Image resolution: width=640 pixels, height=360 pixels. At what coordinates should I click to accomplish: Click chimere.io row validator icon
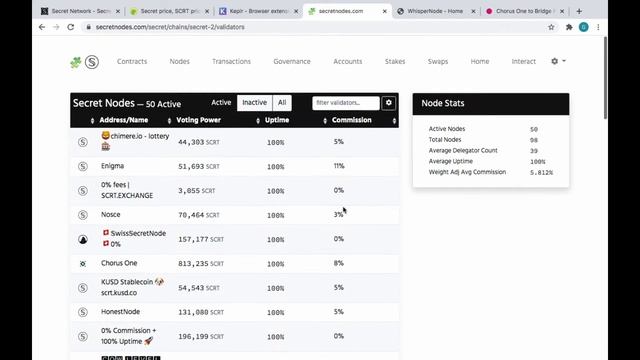[83, 142]
